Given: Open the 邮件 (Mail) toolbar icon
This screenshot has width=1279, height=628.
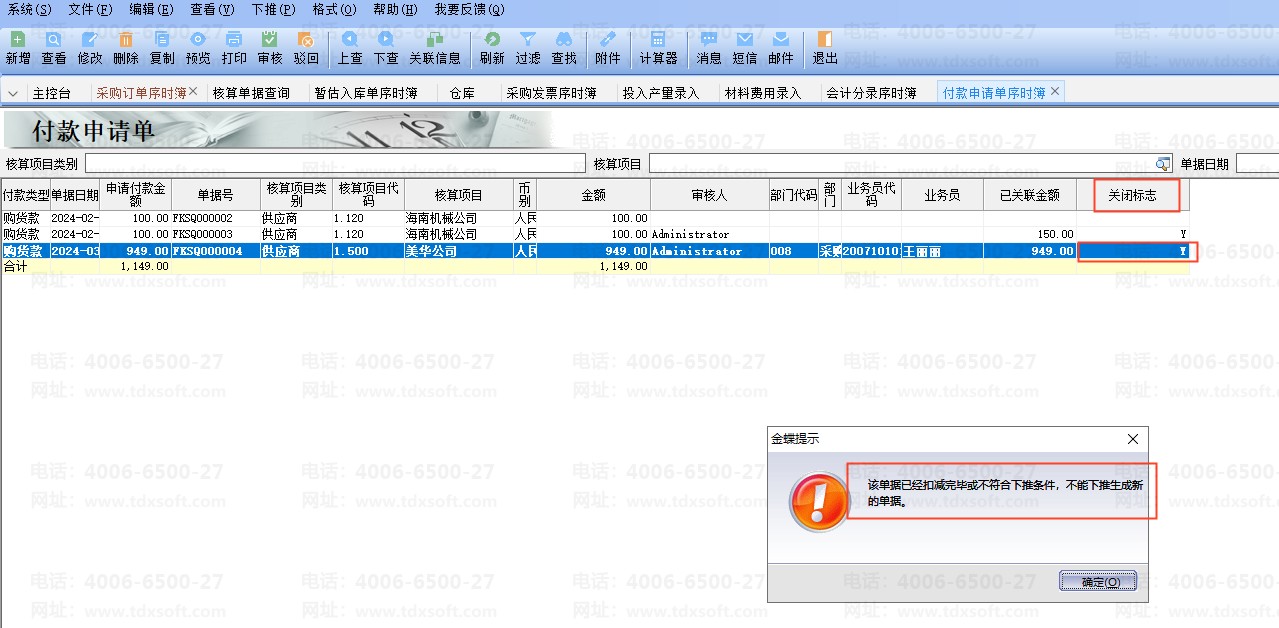Looking at the screenshot, I should pyautogui.click(x=781, y=47).
